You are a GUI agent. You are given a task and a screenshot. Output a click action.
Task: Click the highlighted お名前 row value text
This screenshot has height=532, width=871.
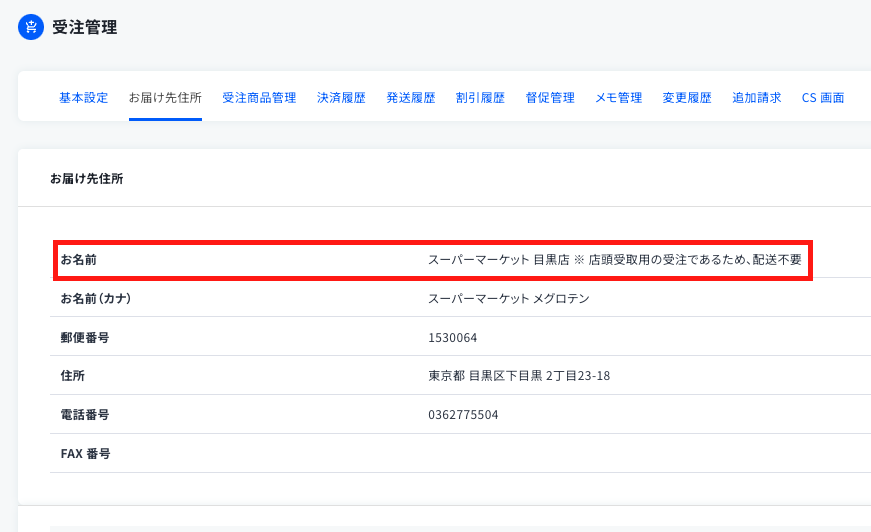point(614,260)
